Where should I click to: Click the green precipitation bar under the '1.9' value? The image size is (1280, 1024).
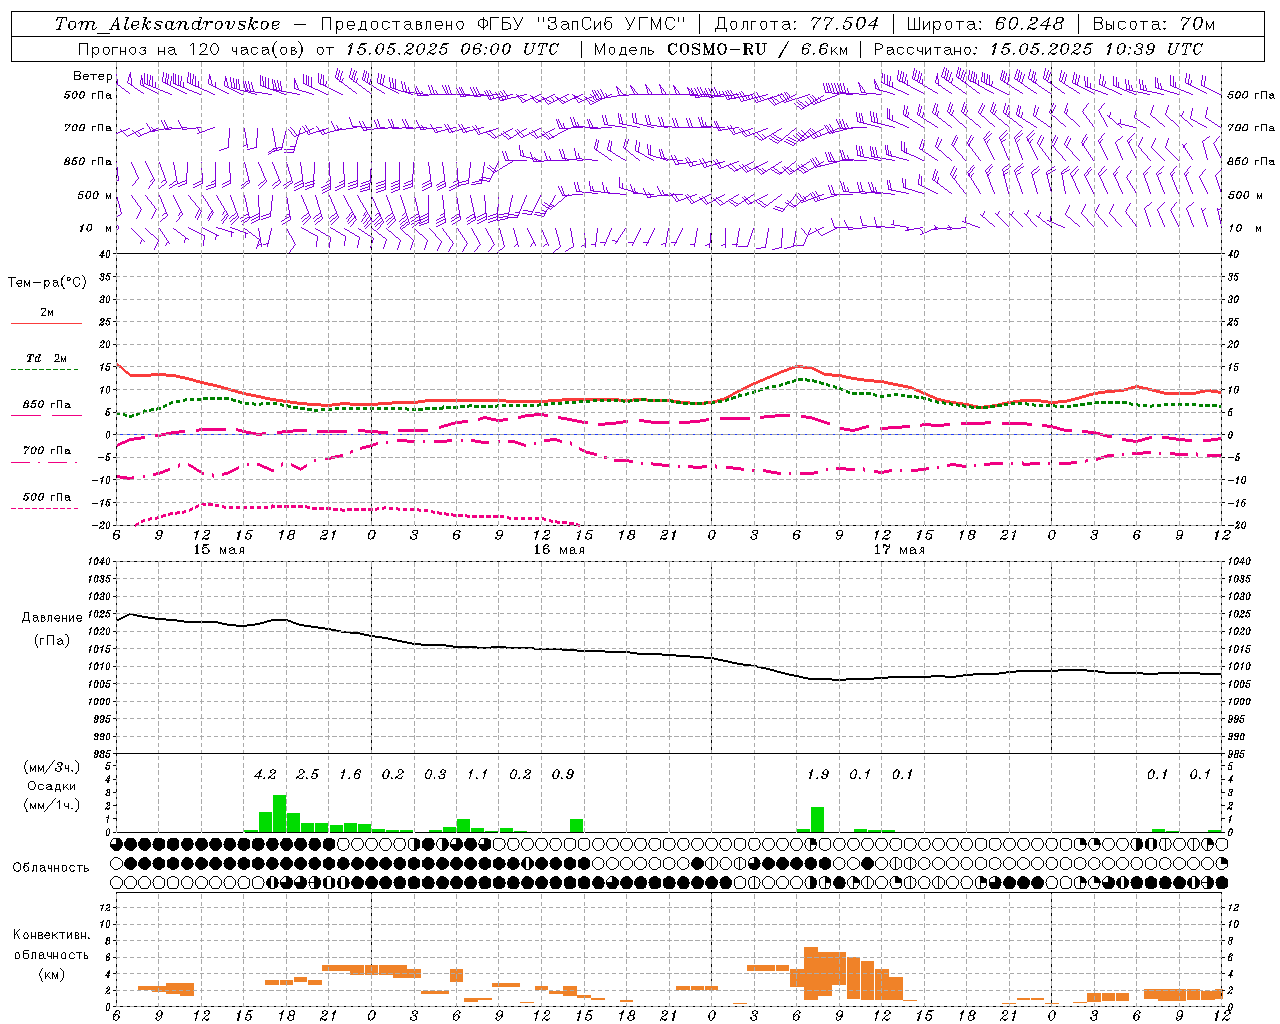pos(818,820)
